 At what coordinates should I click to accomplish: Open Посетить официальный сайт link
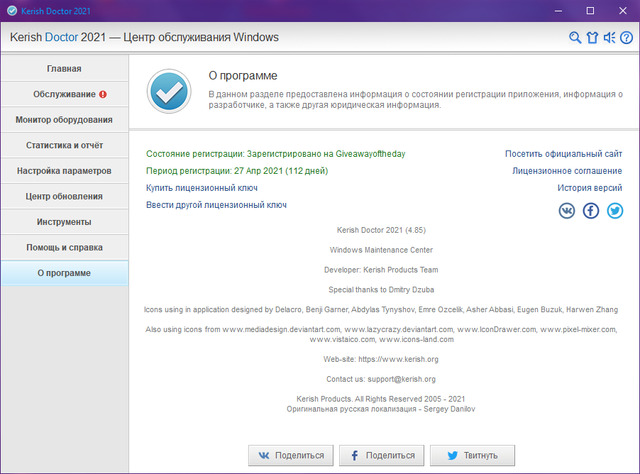click(x=563, y=154)
